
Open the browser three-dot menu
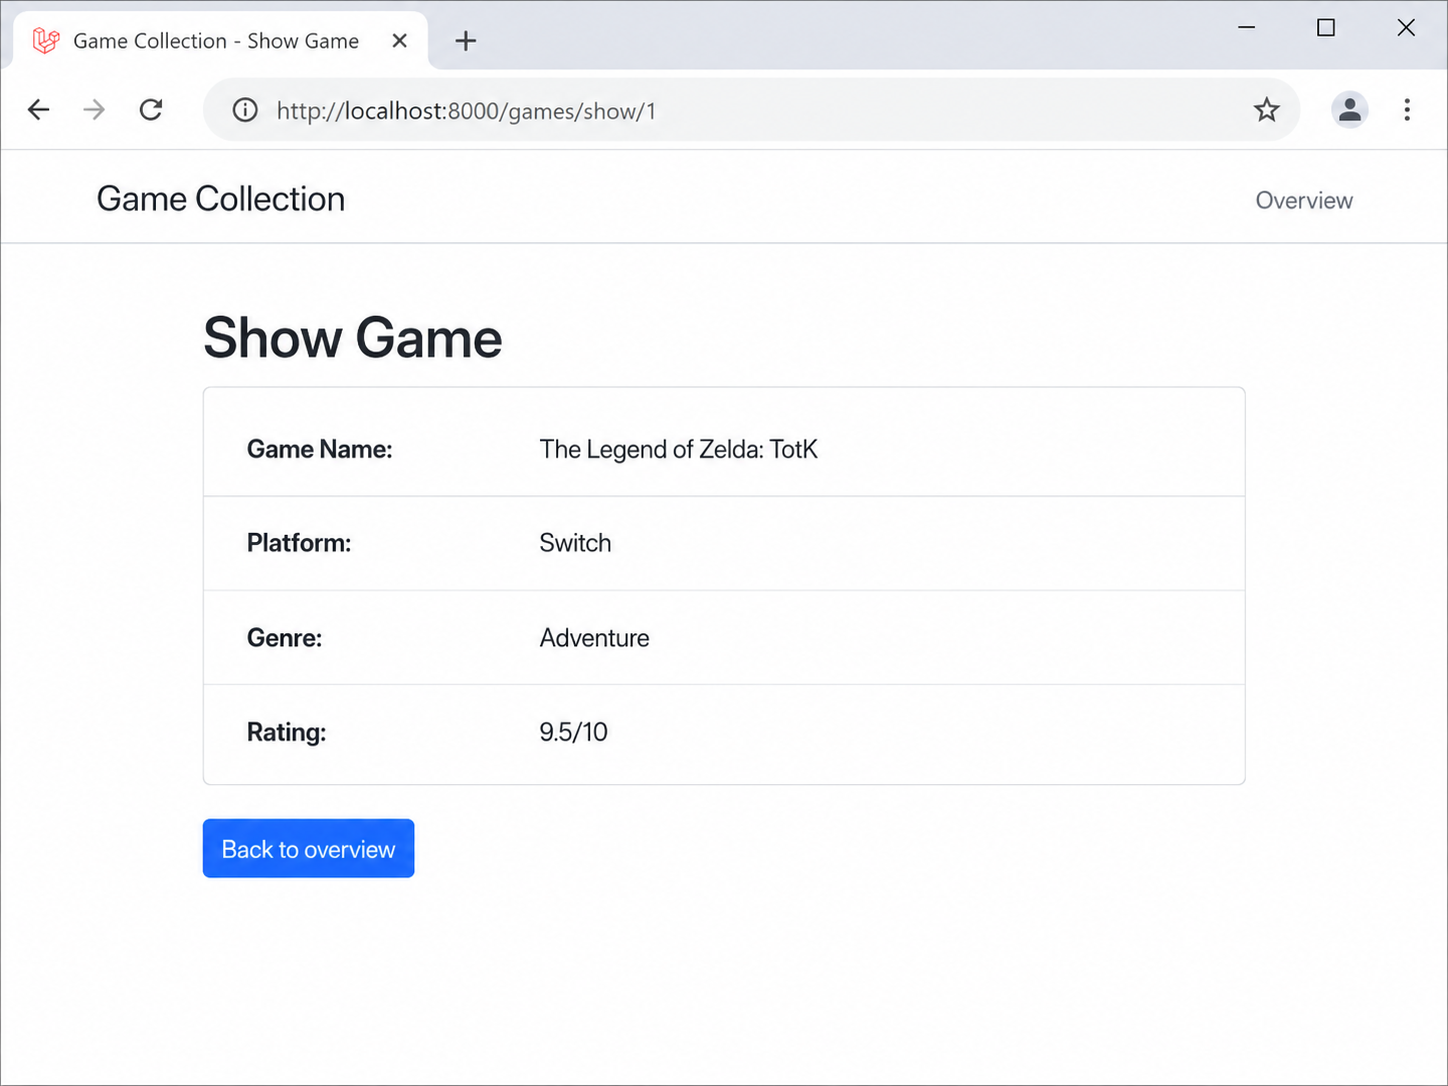coord(1407,110)
